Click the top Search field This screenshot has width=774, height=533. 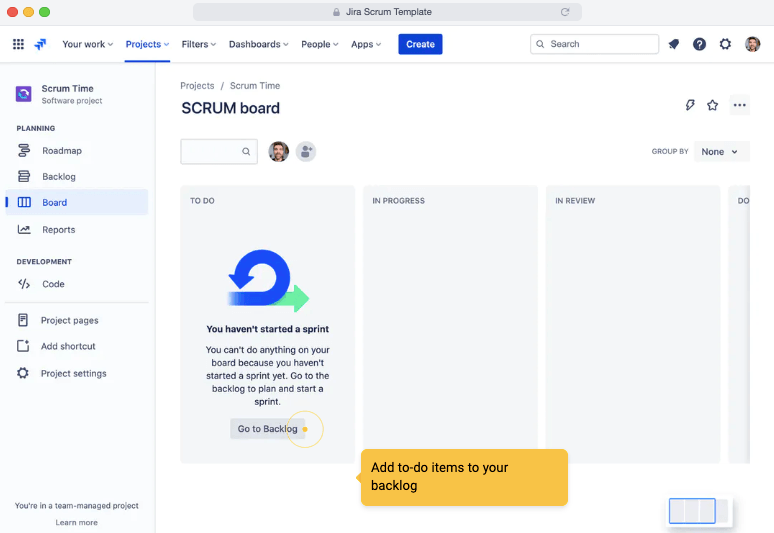(x=594, y=44)
